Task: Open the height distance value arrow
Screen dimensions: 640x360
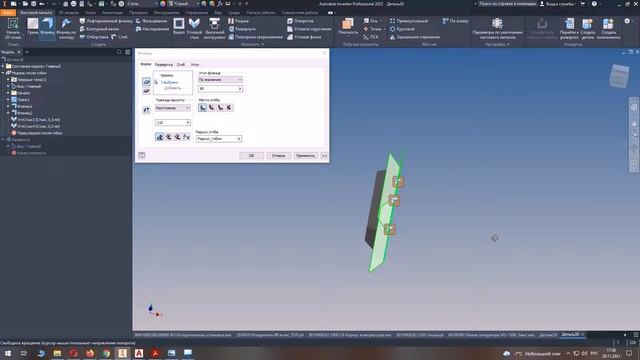Action: 188,122
